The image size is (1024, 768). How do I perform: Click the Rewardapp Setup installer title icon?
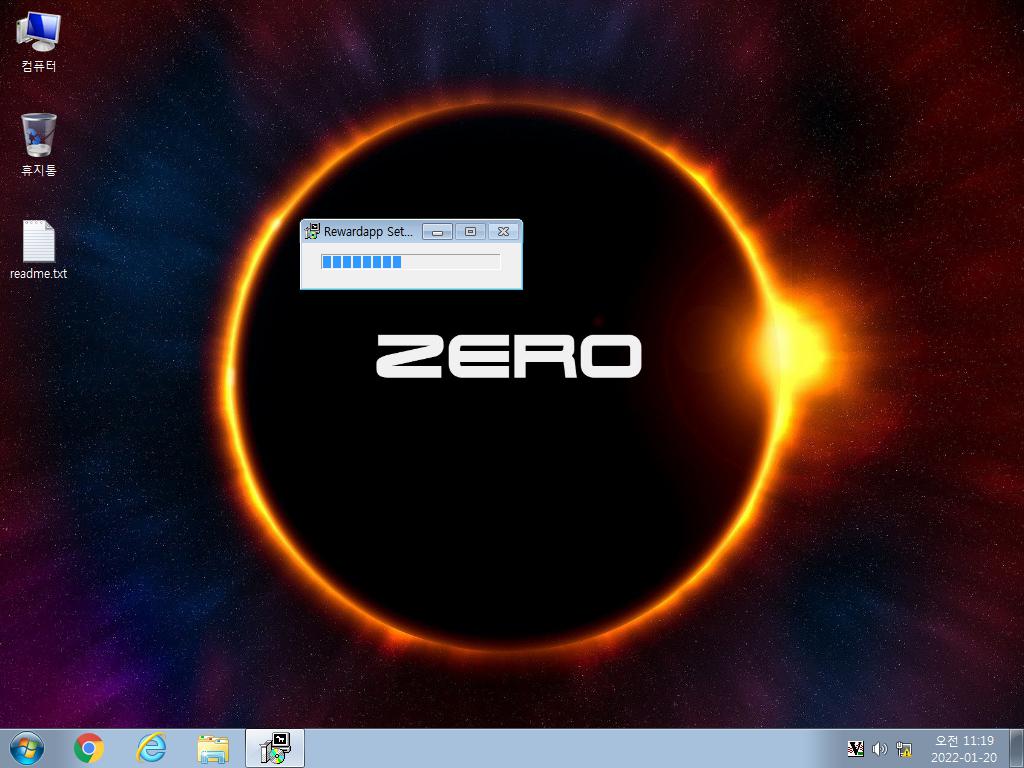313,231
